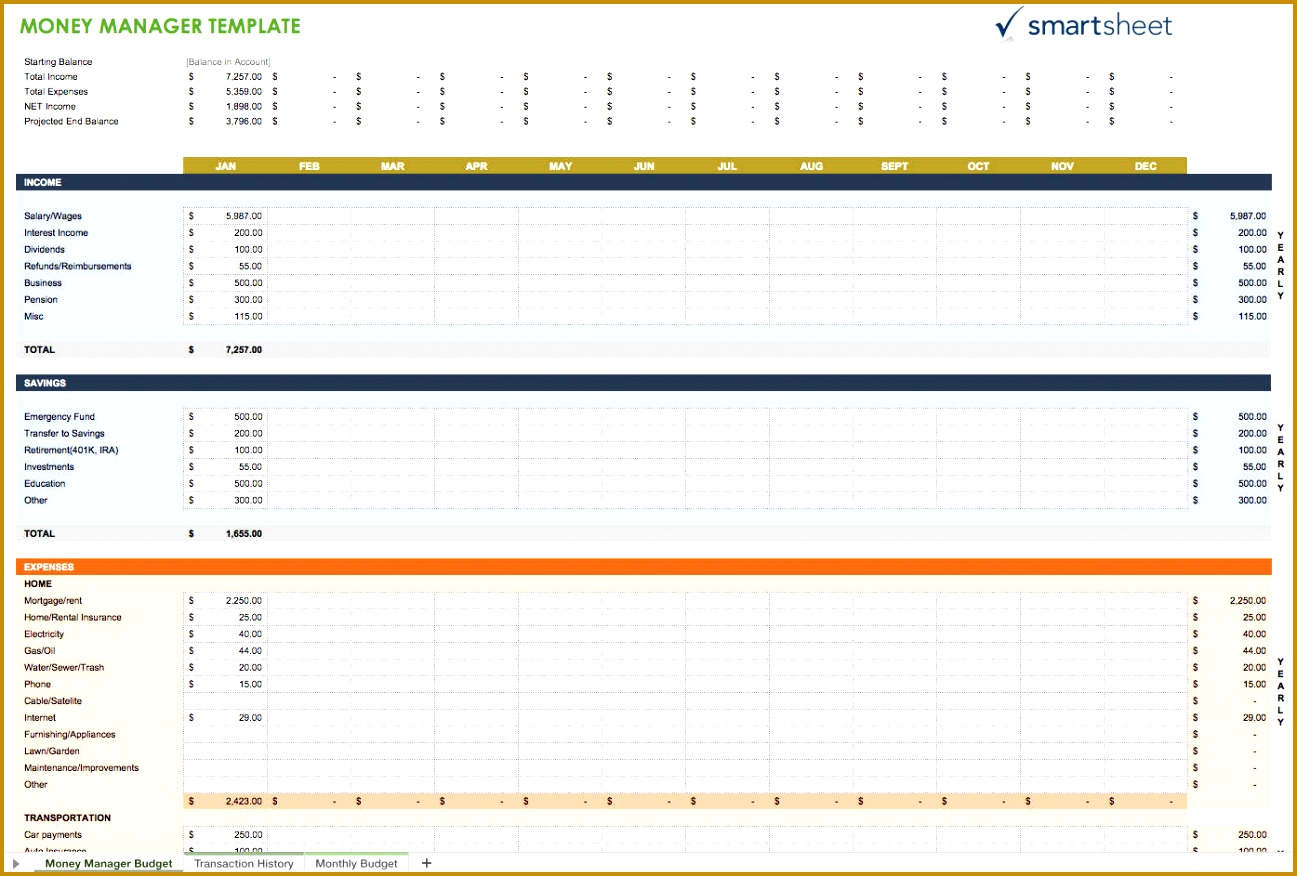Select the JUN column header

(x=644, y=166)
